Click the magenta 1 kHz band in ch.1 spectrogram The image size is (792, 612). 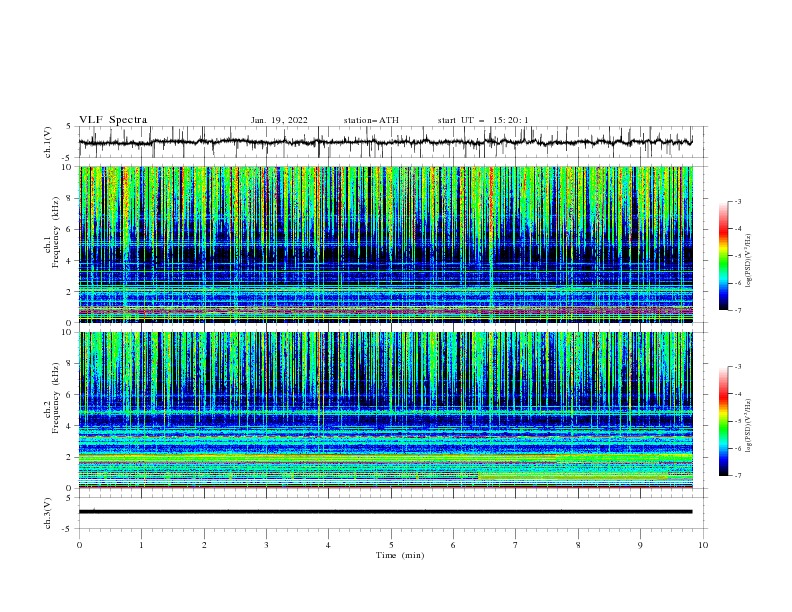pyautogui.click(x=386, y=310)
